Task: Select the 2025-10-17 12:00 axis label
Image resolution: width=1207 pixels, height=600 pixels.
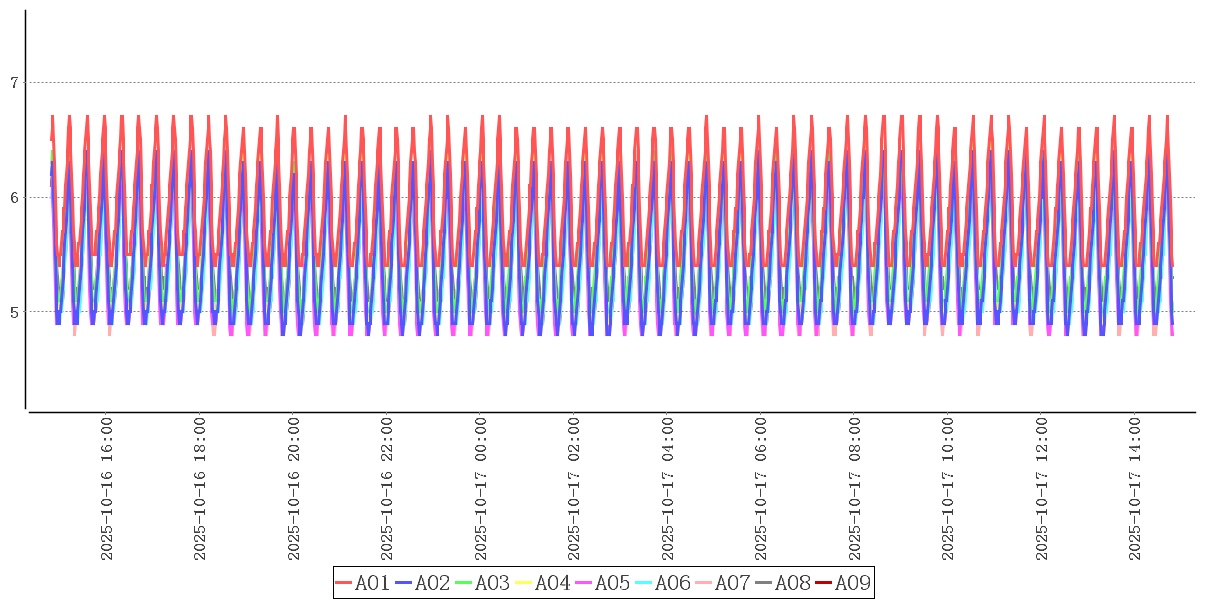Action: (1042, 489)
